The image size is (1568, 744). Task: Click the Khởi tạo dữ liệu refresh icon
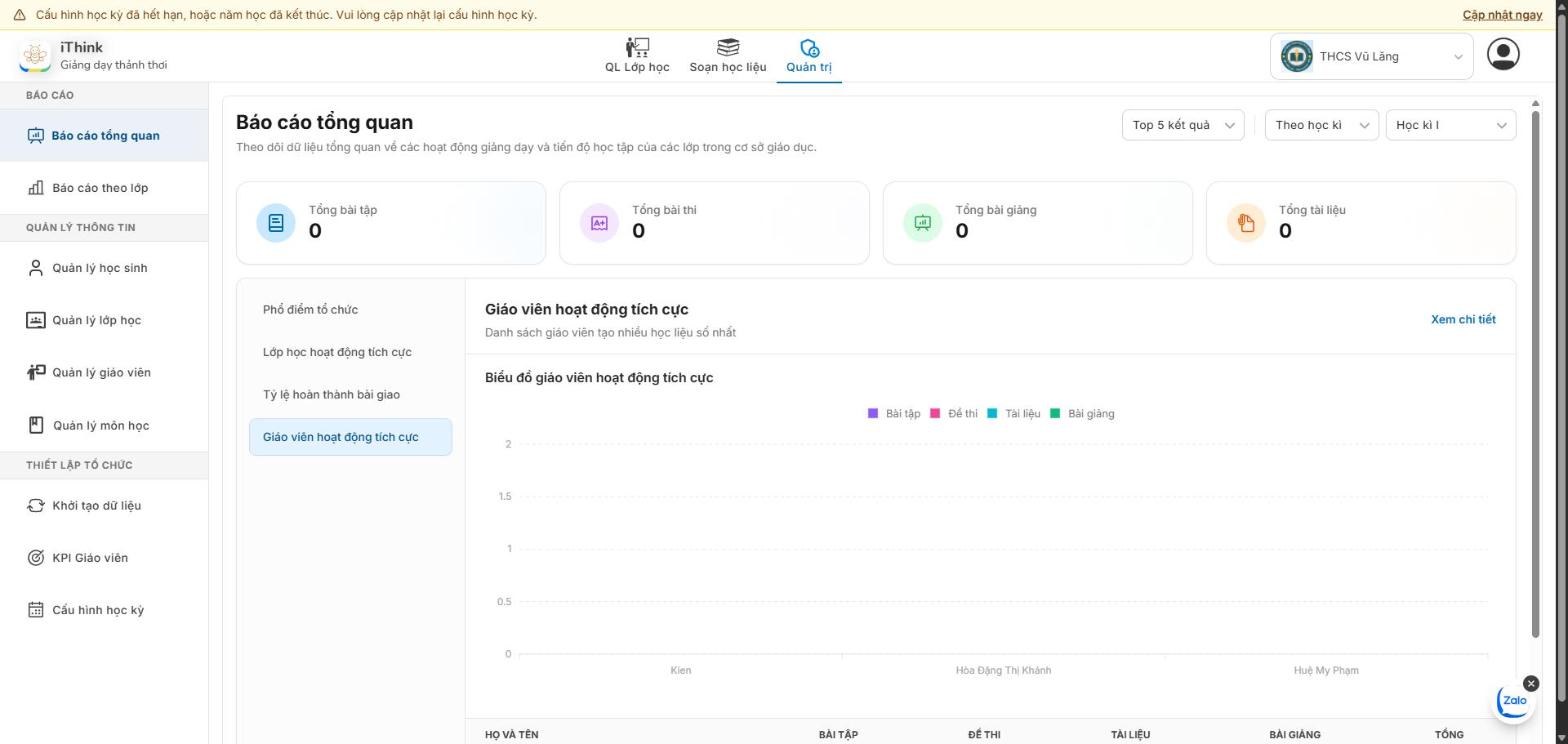click(x=36, y=505)
